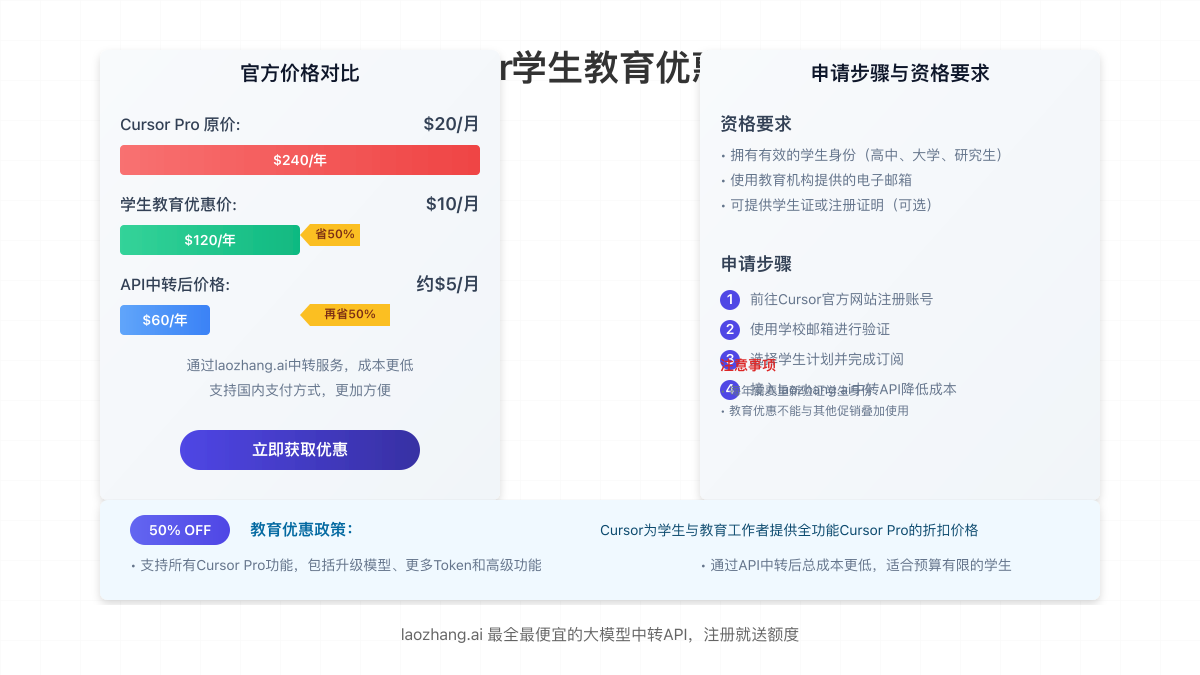Click the 学生教育优惠价 label

tap(178, 205)
